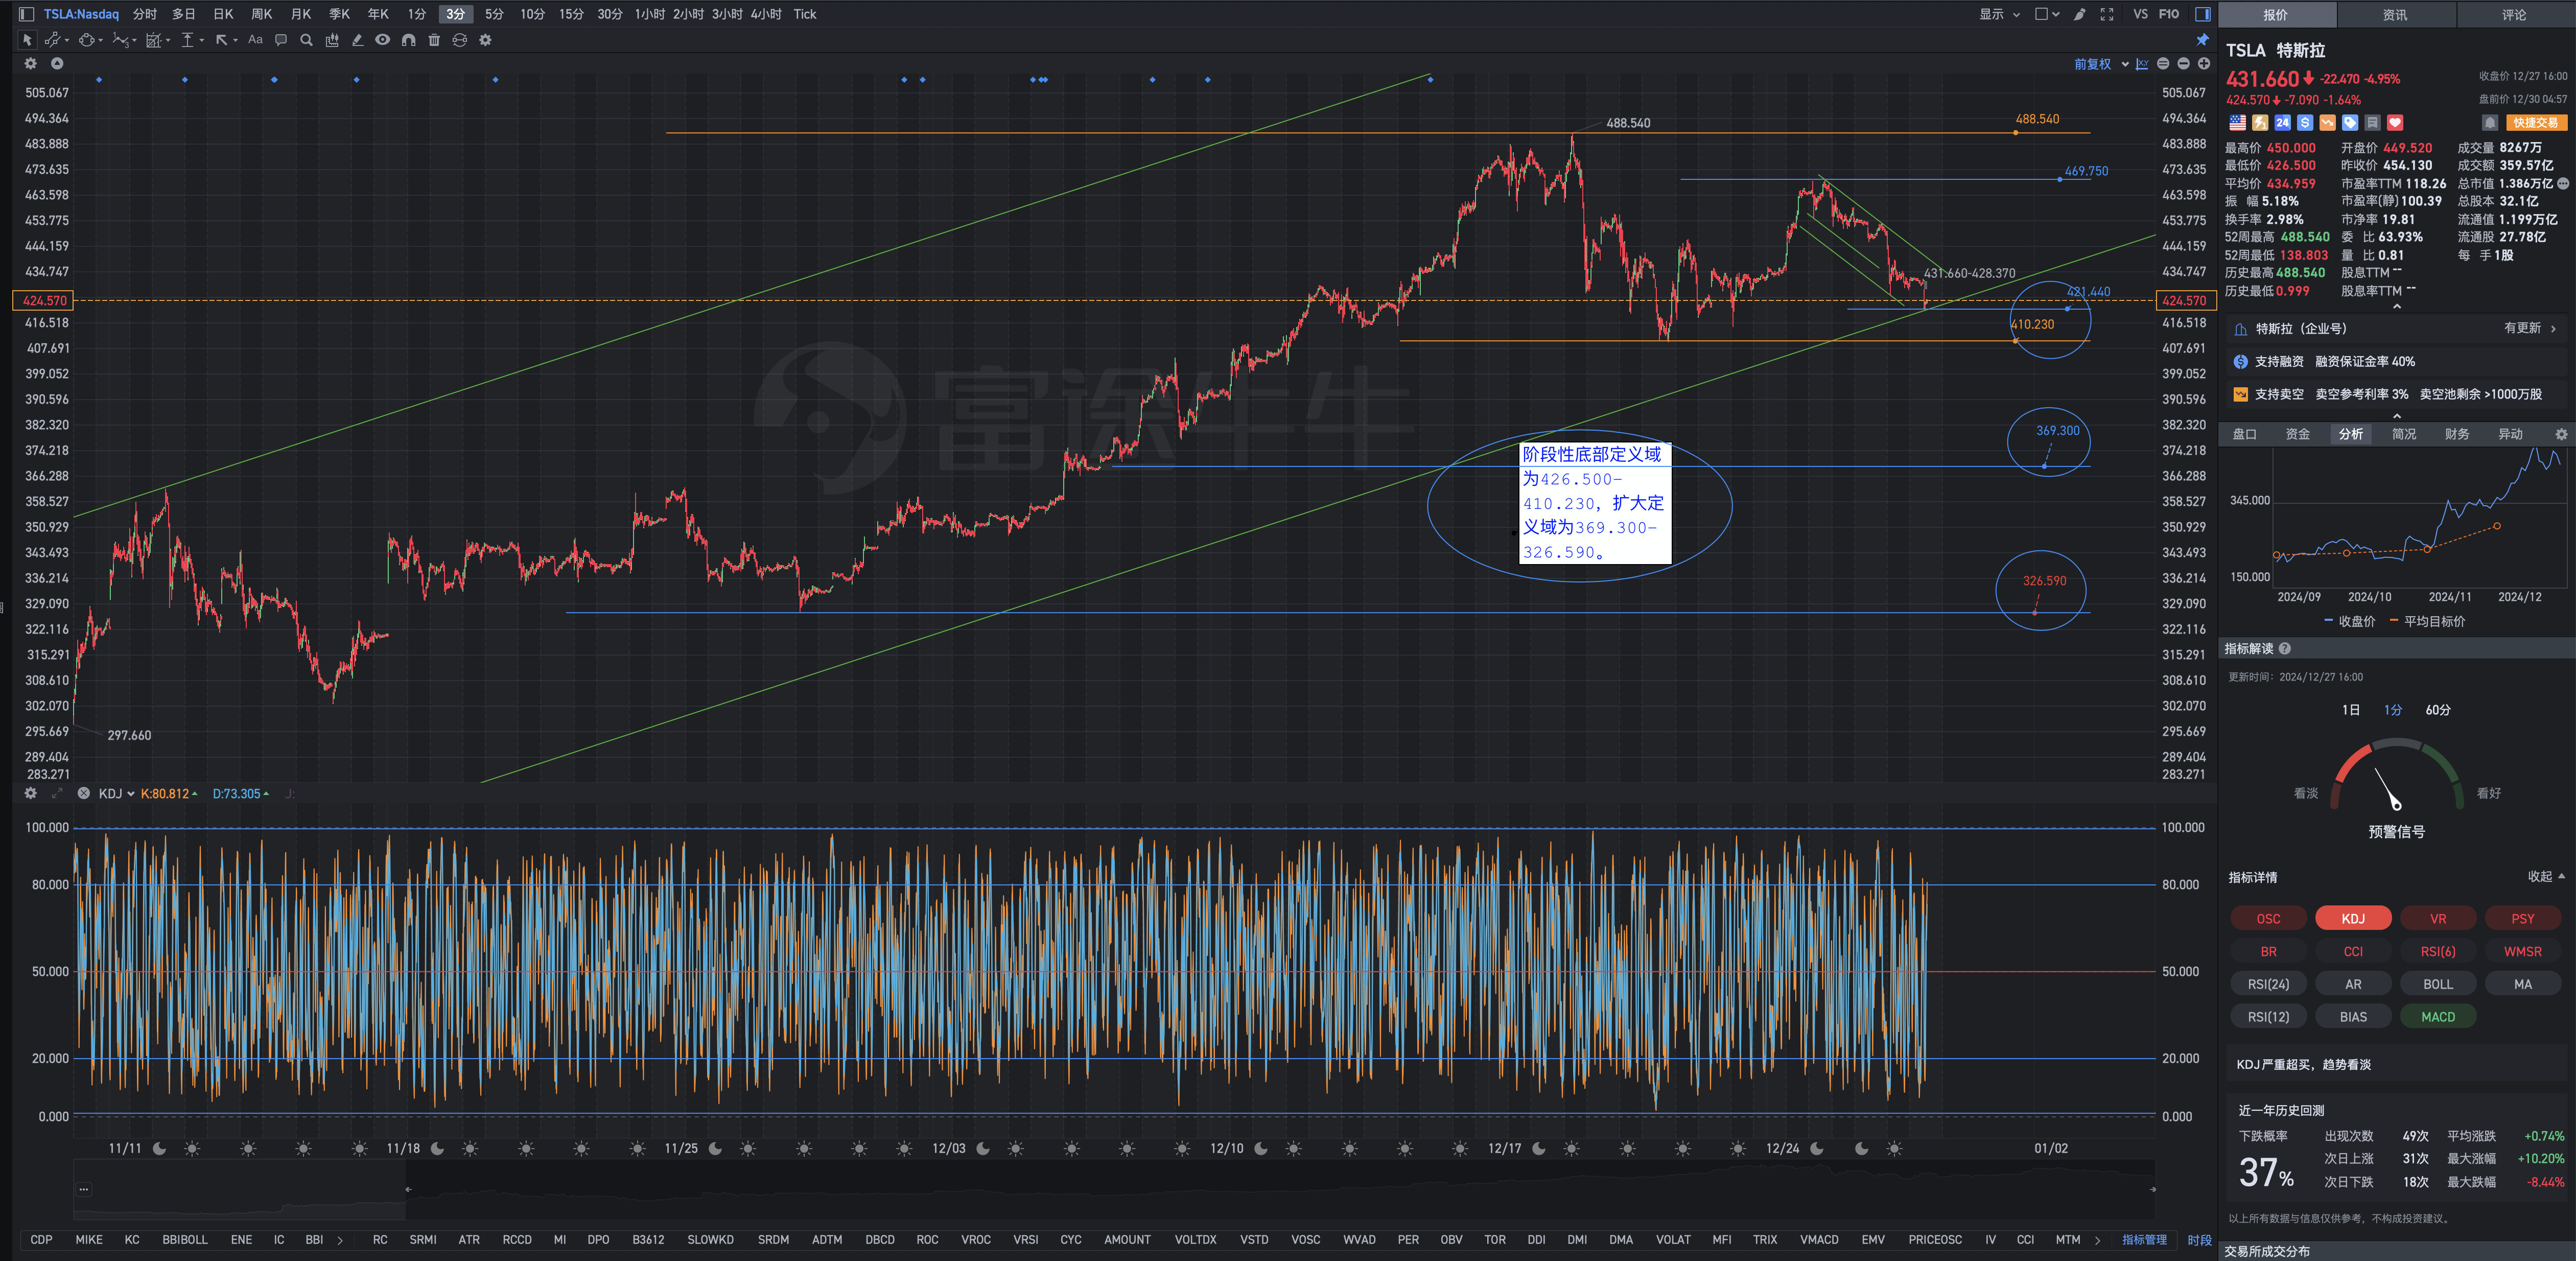Image resolution: width=2576 pixels, height=1261 pixels.
Task: Close the KDJ indicator panel
Action: click(x=84, y=793)
